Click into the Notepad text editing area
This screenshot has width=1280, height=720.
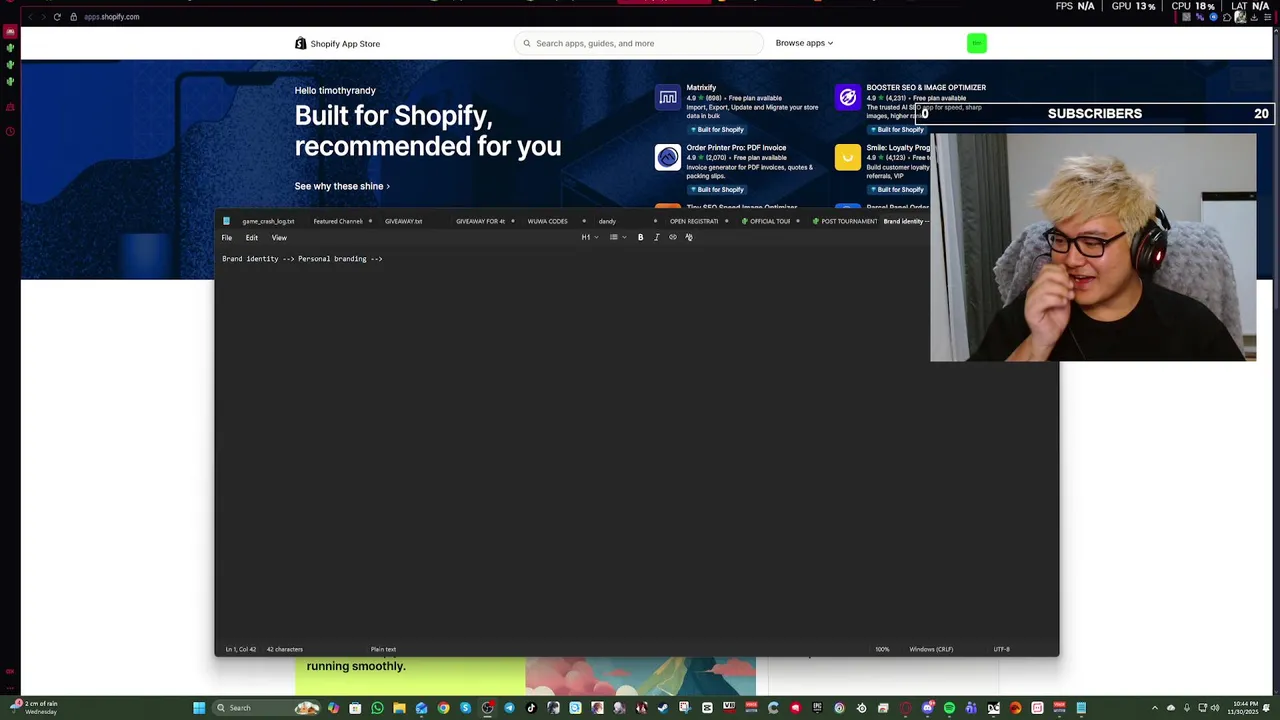click(x=636, y=445)
